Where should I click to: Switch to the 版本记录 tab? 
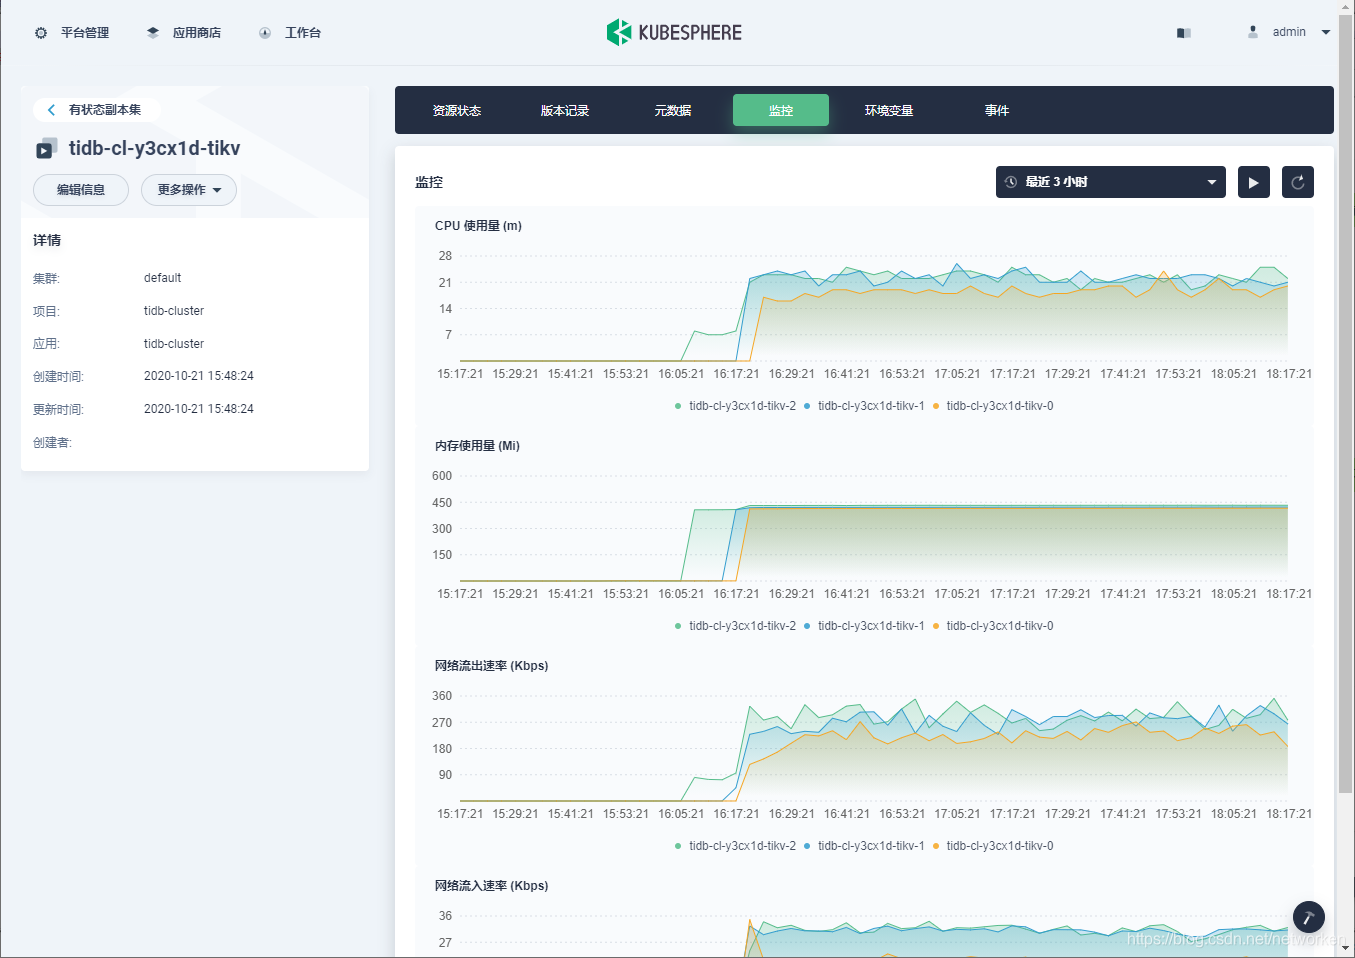click(x=565, y=110)
